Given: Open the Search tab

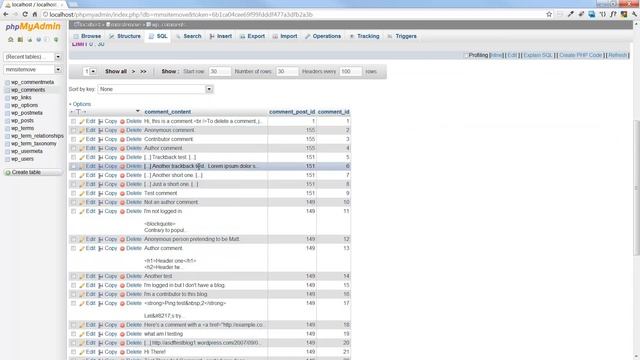Looking at the screenshot, I should click(x=188, y=36).
